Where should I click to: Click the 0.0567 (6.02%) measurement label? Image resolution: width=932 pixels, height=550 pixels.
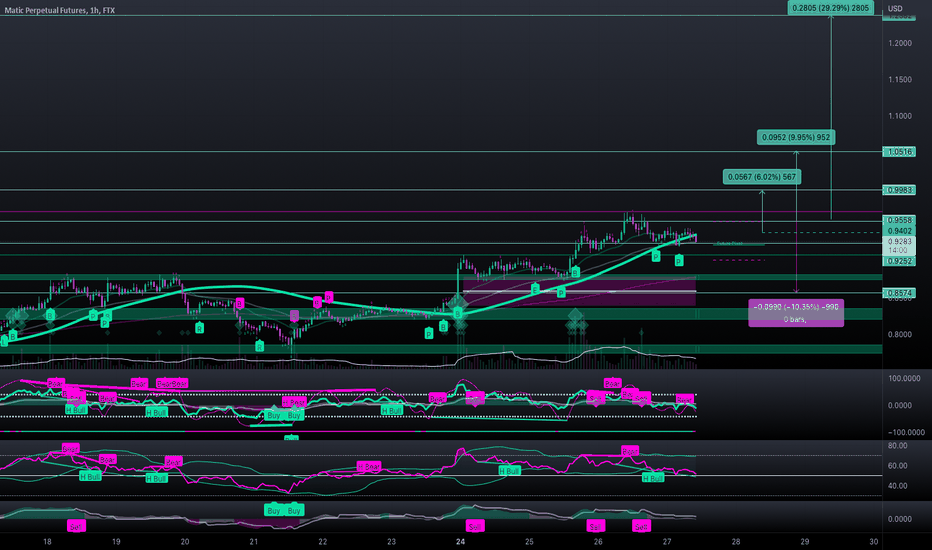pos(762,177)
